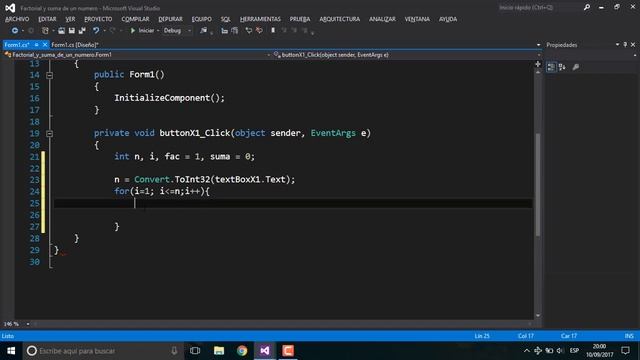This screenshot has height=360, width=640.
Task: Open the member dropdown buttonX1_Click
Action: [406, 55]
